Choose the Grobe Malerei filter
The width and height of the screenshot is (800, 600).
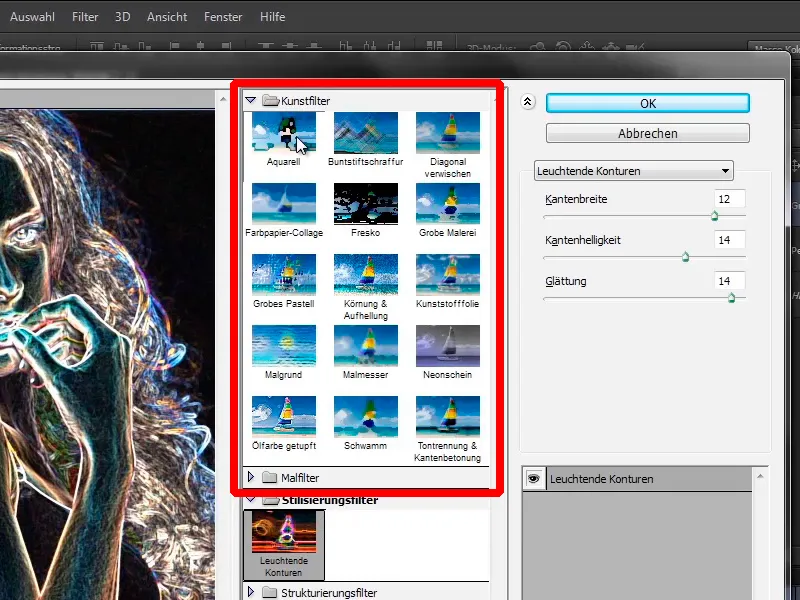pyautogui.click(x=448, y=204)
